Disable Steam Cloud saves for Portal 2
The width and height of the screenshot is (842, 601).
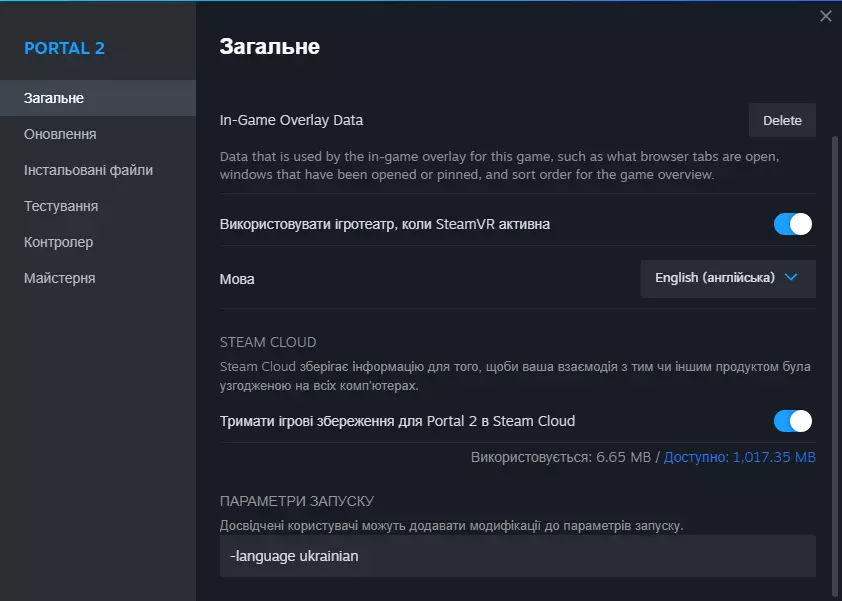pyautogui.click(x=793, y=421)
